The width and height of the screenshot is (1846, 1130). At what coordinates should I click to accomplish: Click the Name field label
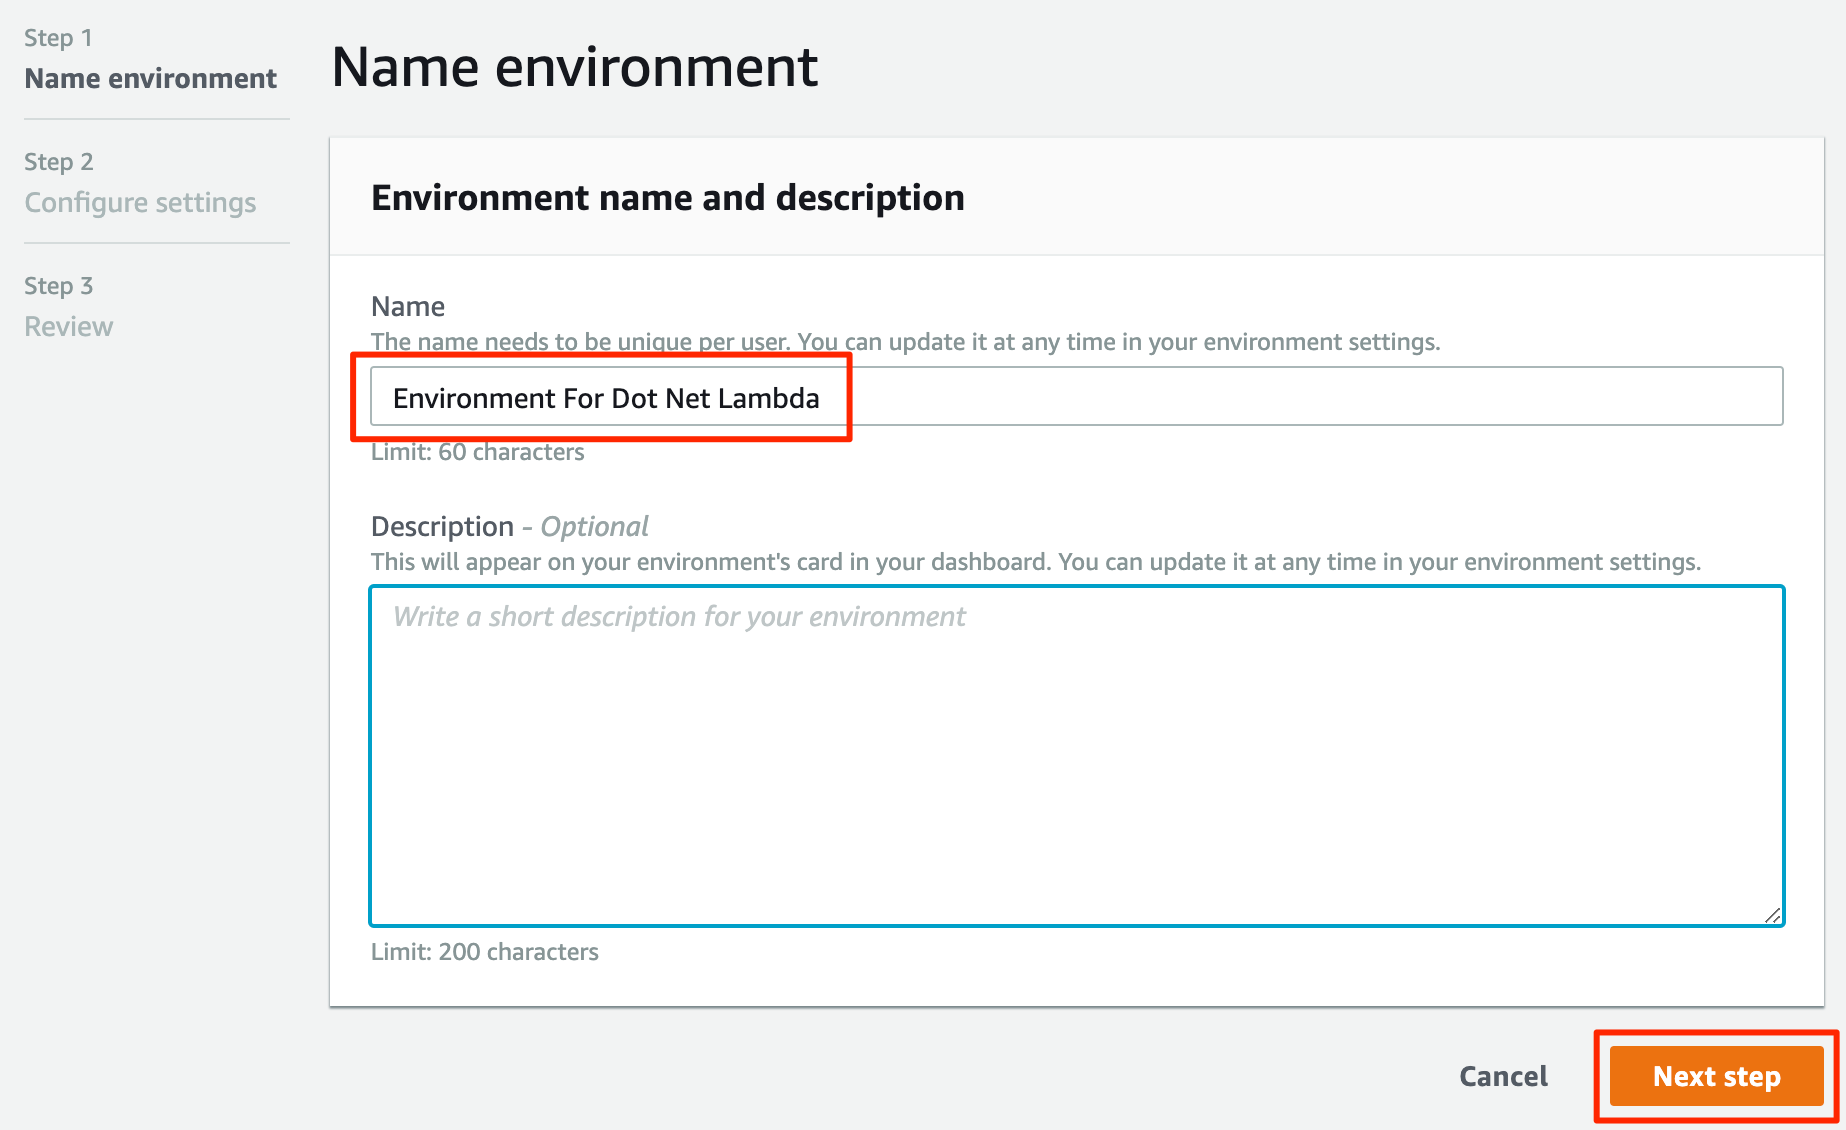407,306
